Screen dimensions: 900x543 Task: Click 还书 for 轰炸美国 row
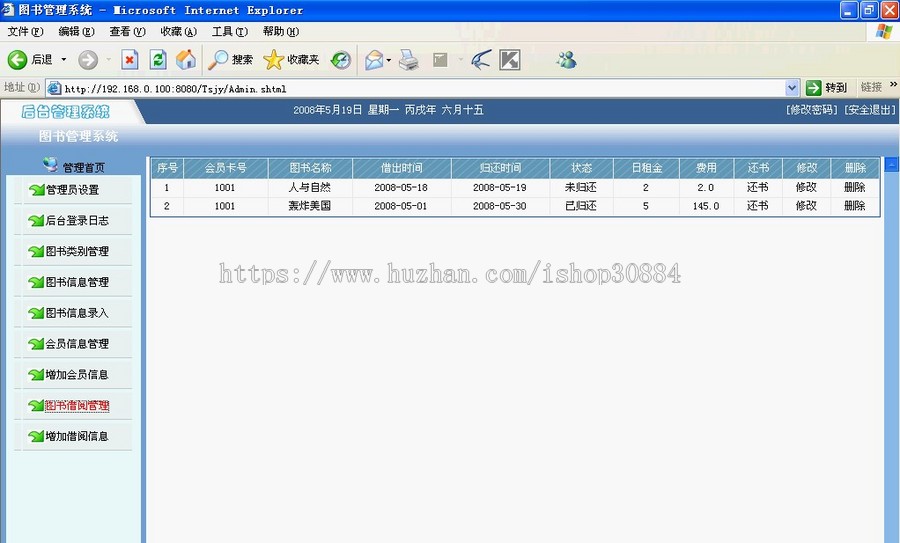pyautogui.click(x=758, y=205)
